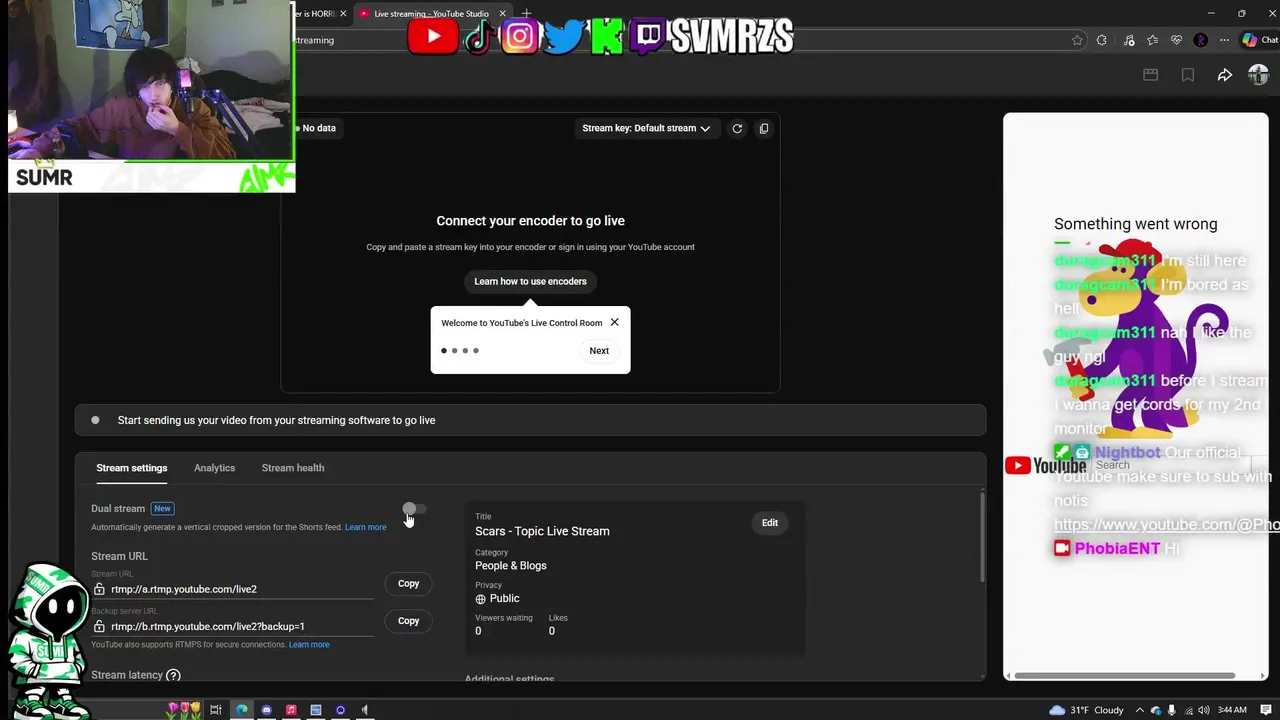Click the lock icon beside Backup server URL
This screenshot has width=1280, height=720.
click(x=99, y=627)
